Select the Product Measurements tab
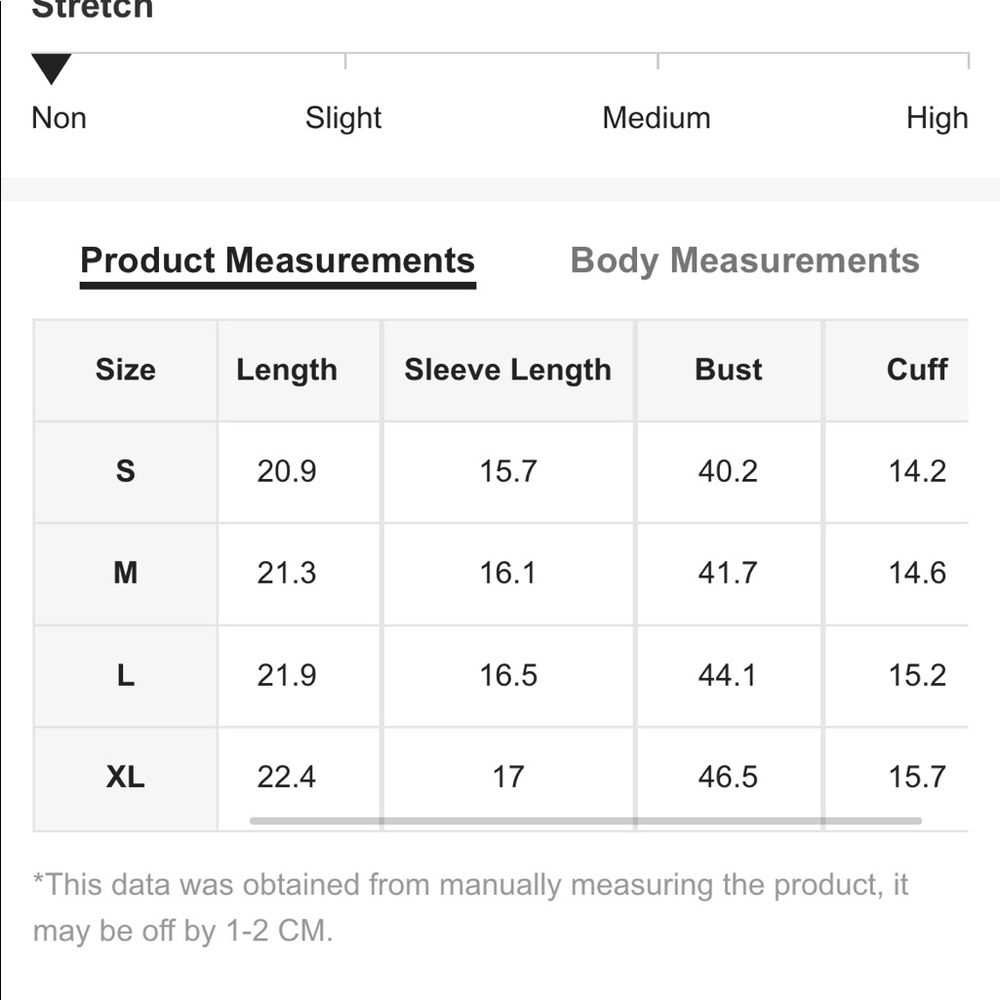Screen dimensions: 1000x1000 (277, 261)
